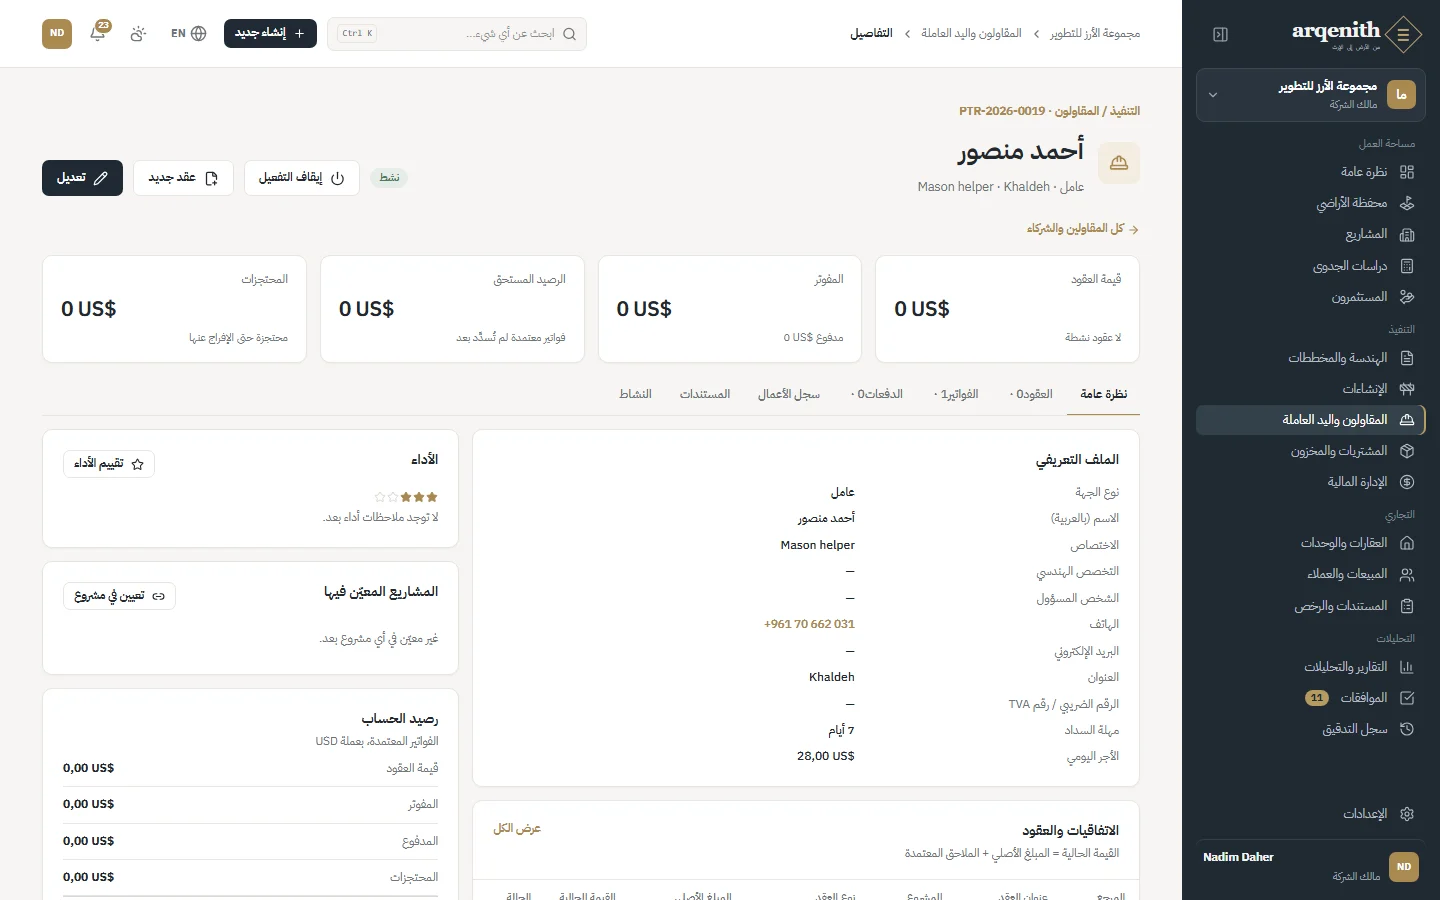This screenshot has width=1440, height=900.
Task: Open نظرة عامة in sidebar
Action: pos(1311,172)
